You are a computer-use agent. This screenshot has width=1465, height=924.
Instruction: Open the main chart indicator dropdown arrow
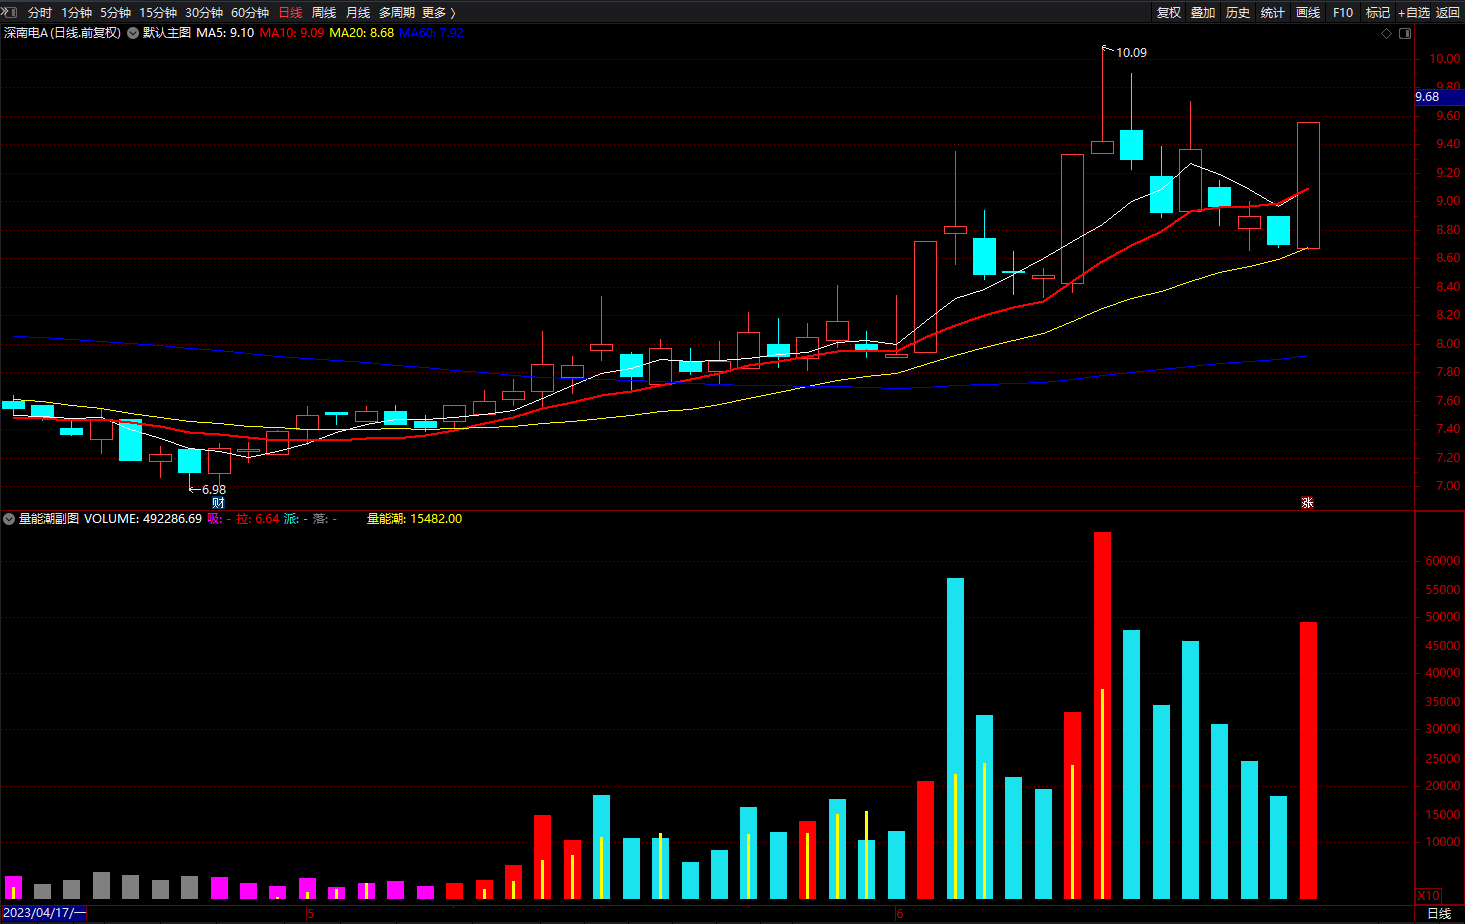pos(133,33)
